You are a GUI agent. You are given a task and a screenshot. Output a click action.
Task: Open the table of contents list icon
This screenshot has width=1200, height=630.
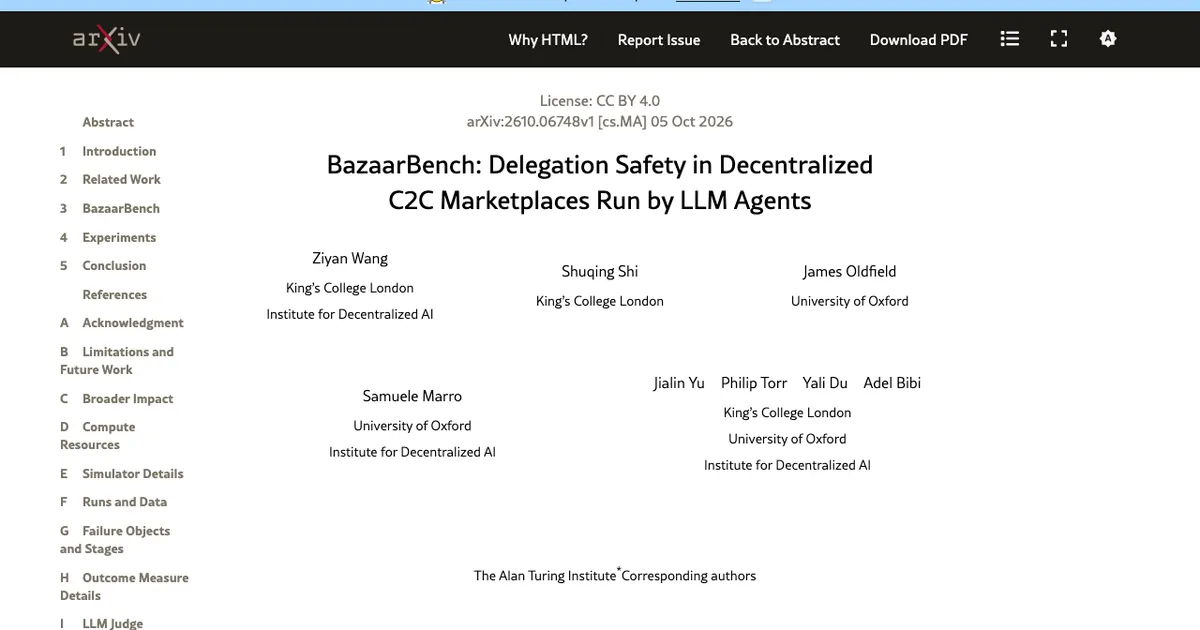pyautogui.click(x=1010, y=39)
